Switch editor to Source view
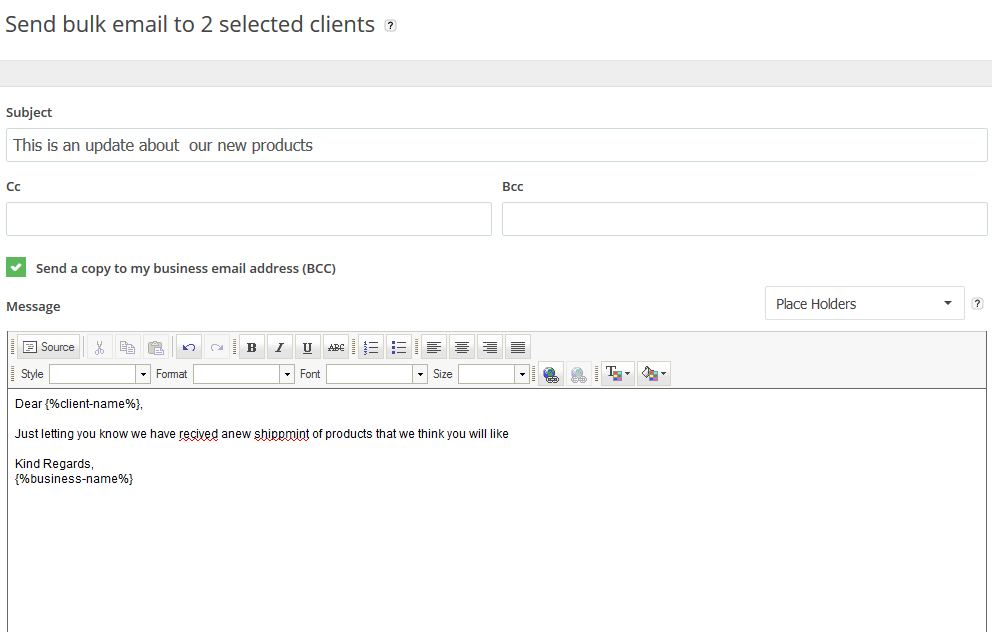The width and height of the screenshot is (992, 632). (49, 347)
